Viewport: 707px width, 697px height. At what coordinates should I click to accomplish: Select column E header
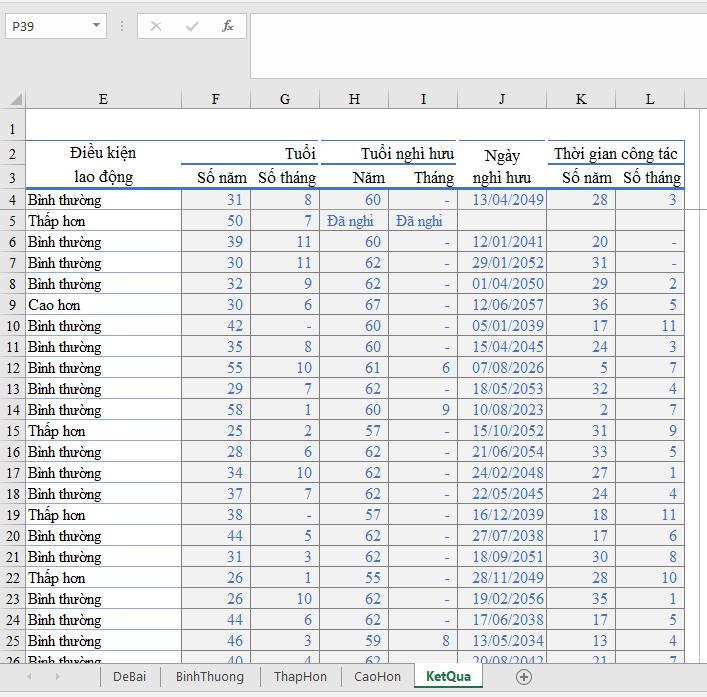[x=103, y=99]
